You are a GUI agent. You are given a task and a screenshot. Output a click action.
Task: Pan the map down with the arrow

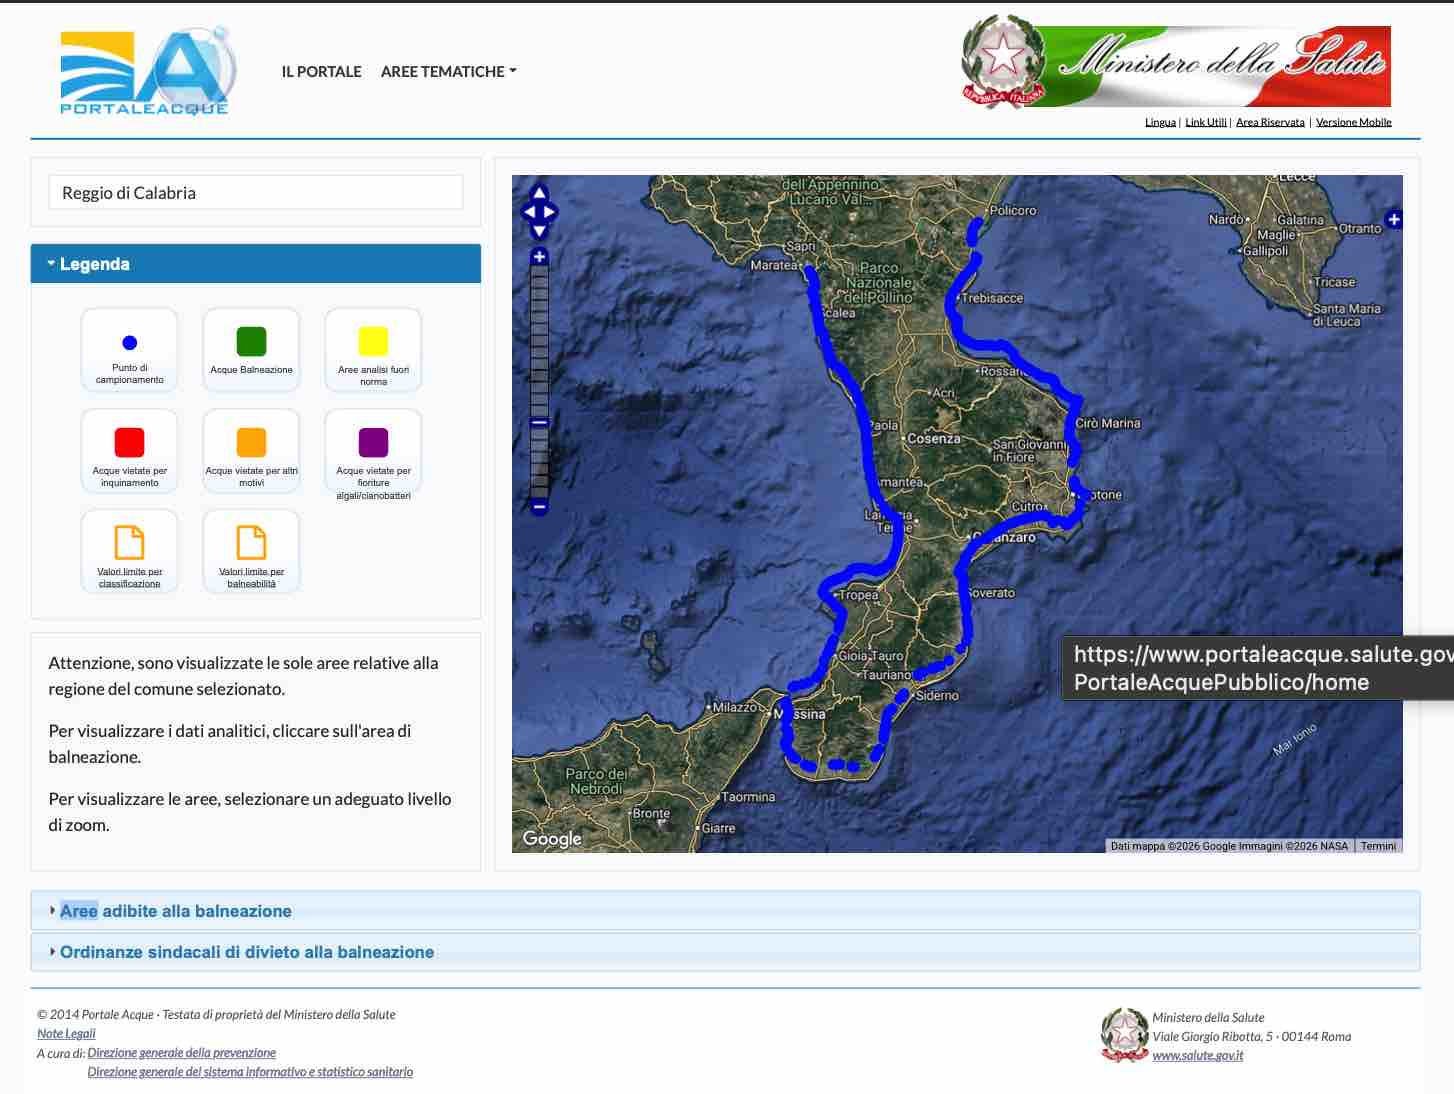pyautogui.click(x=539, y=231)
